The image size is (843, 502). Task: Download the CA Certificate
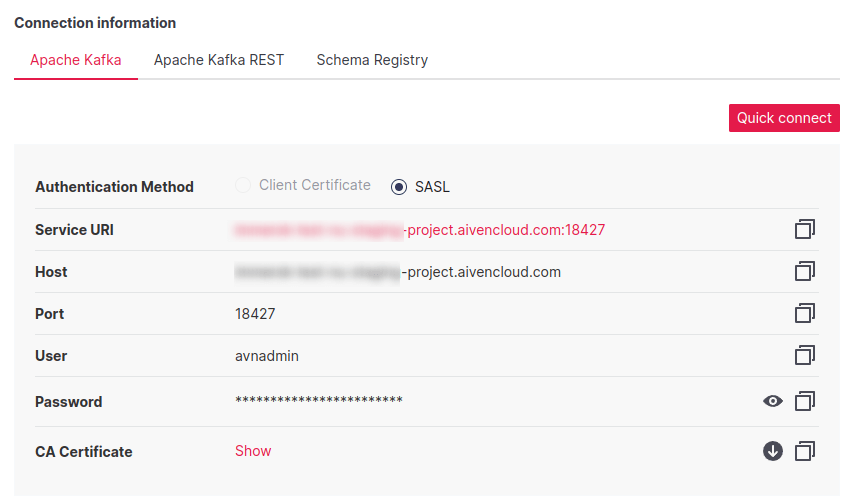click(772, 452)
